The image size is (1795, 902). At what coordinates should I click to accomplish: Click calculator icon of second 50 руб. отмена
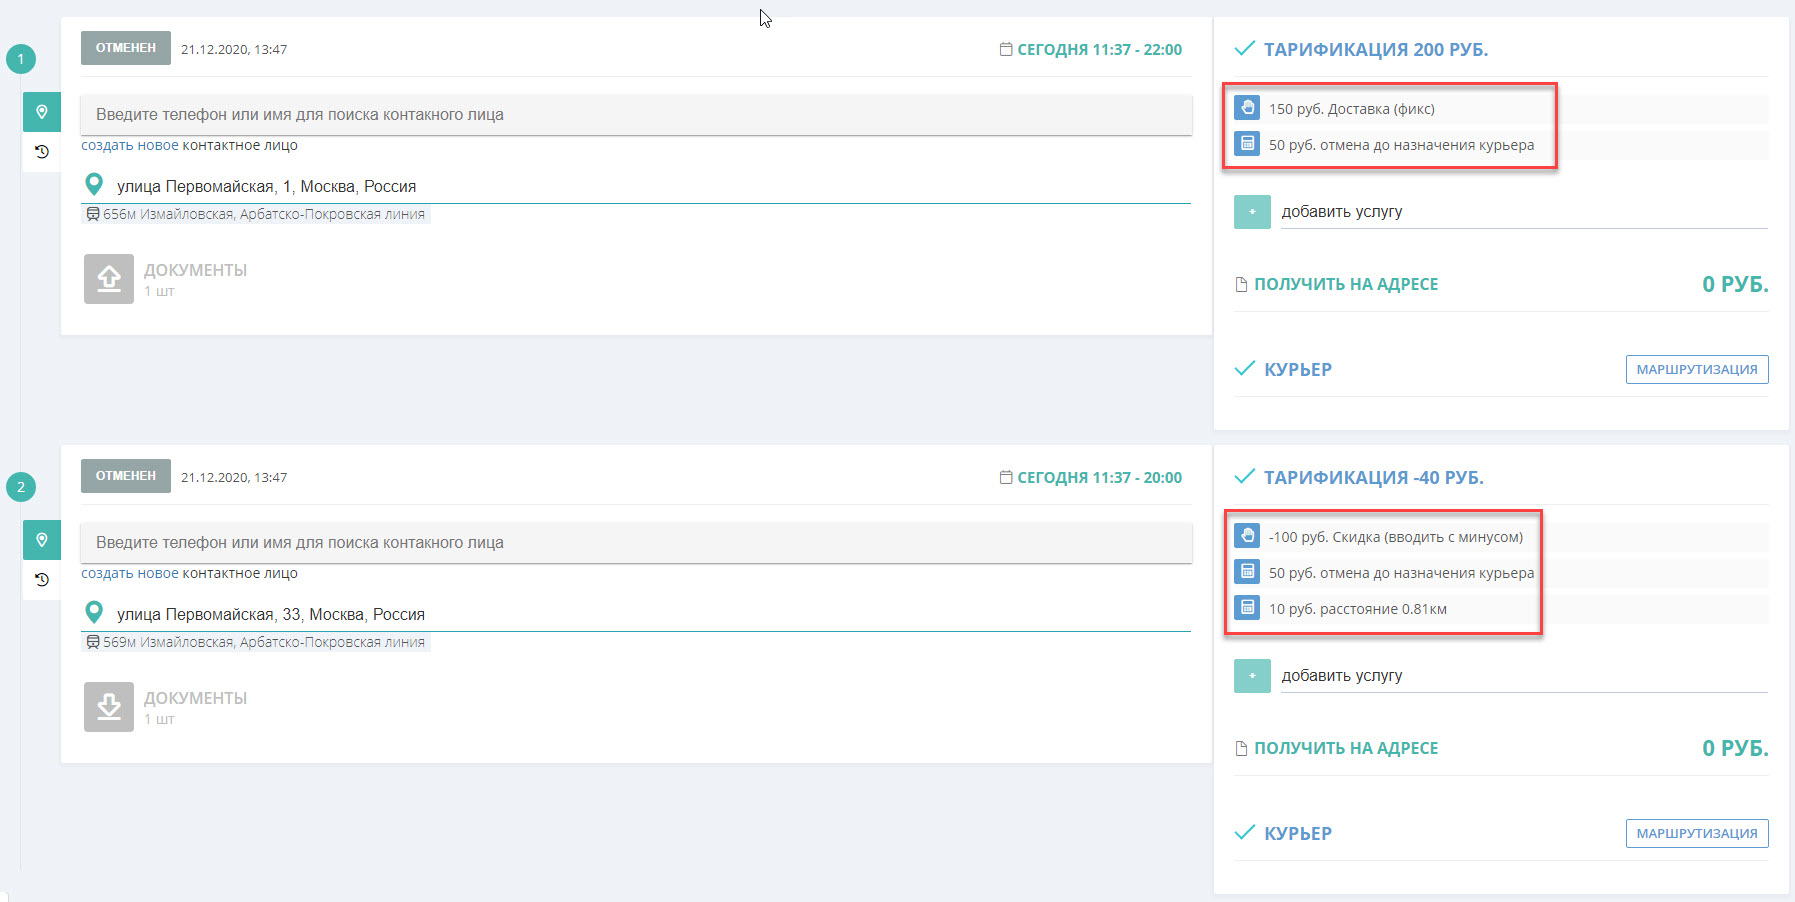(1247, 571)
